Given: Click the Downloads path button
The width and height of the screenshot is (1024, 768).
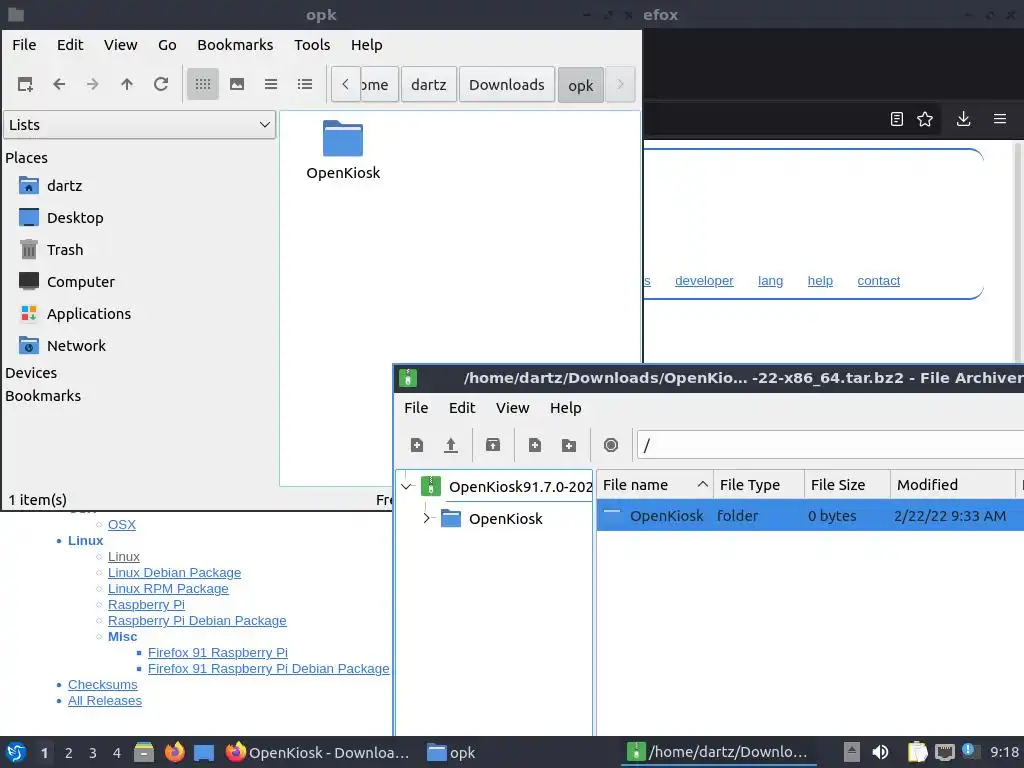Looking at the screenshot, I should click(x=507, y=84).
